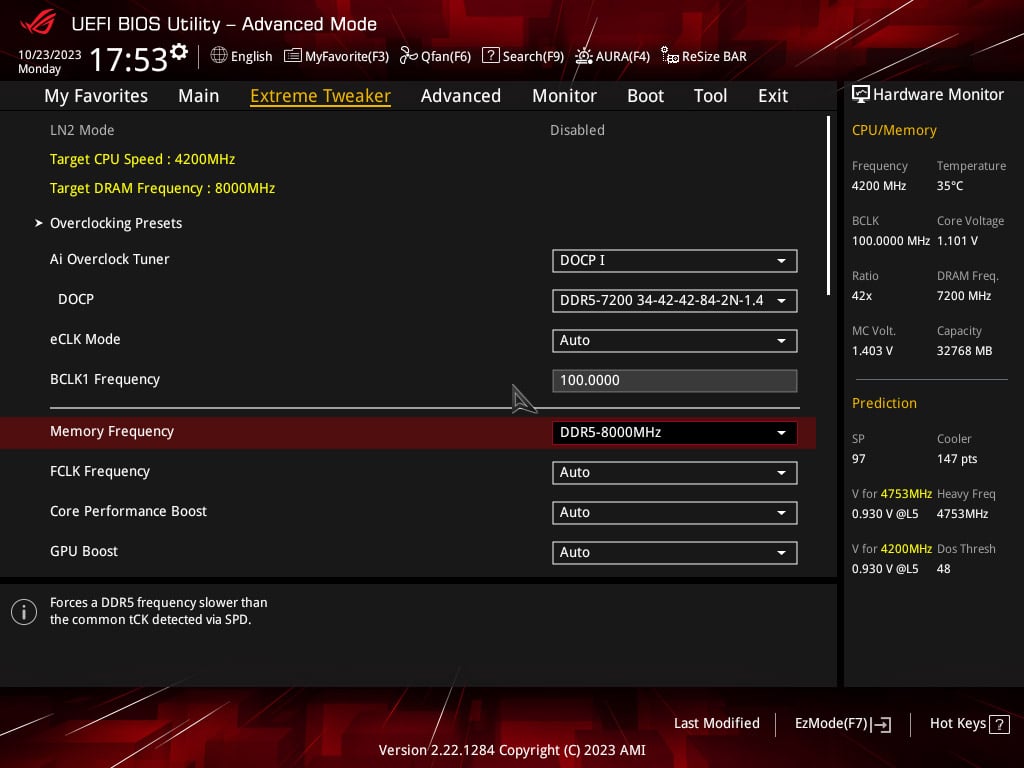Click the 7200 MHz DRAM Freq. value
1024x768 pixels.
pos(964,296)
